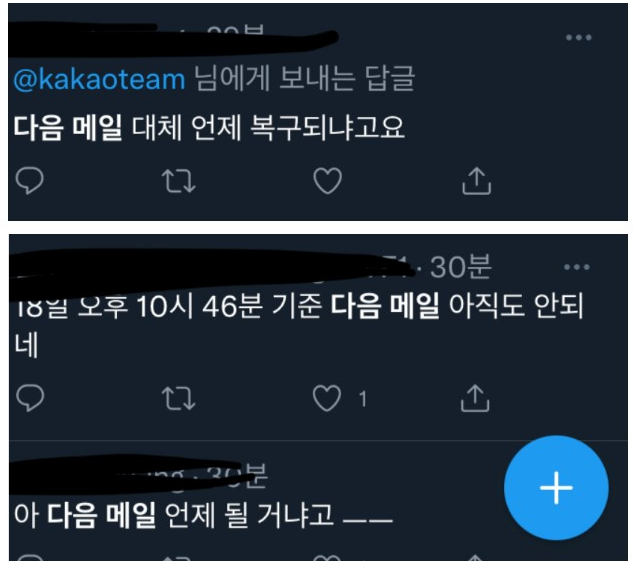The width and height of the screenshot is (637, 561).
Task: Reply to the 10시 46분 tweet
Action: point(30,397)
